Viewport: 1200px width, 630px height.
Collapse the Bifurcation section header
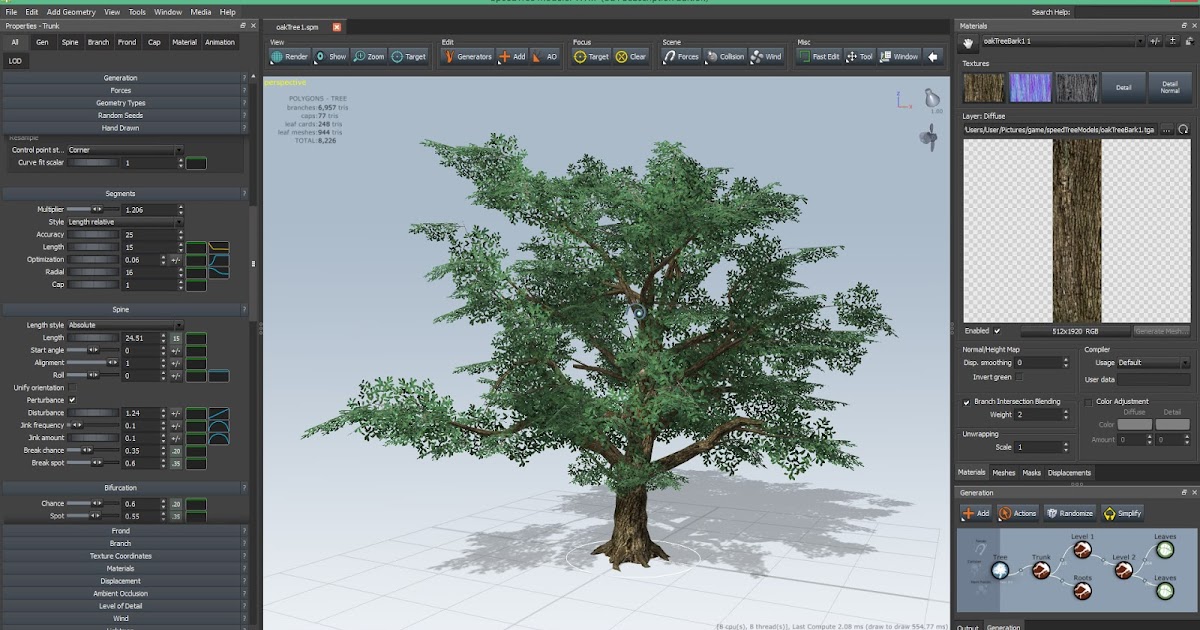pos(120,486)
